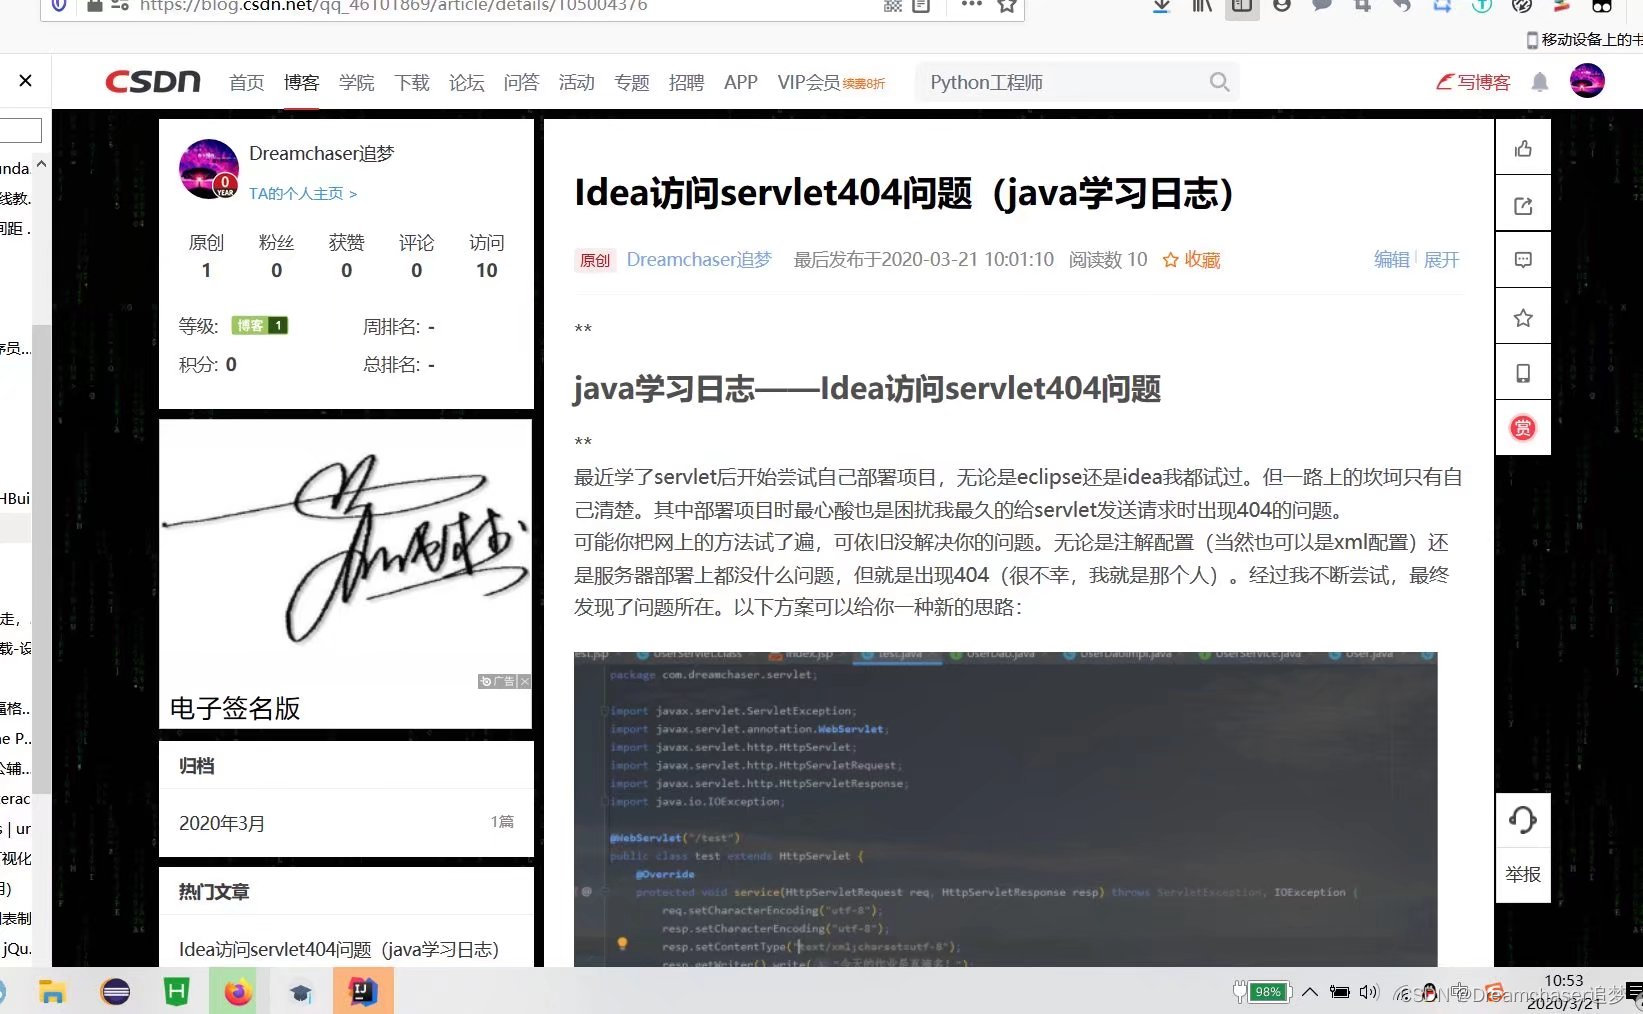Click the thumbs-up like icon
Image resolution: width=1643 pixels, height=1014 pixels.
tap(1523, 149)
